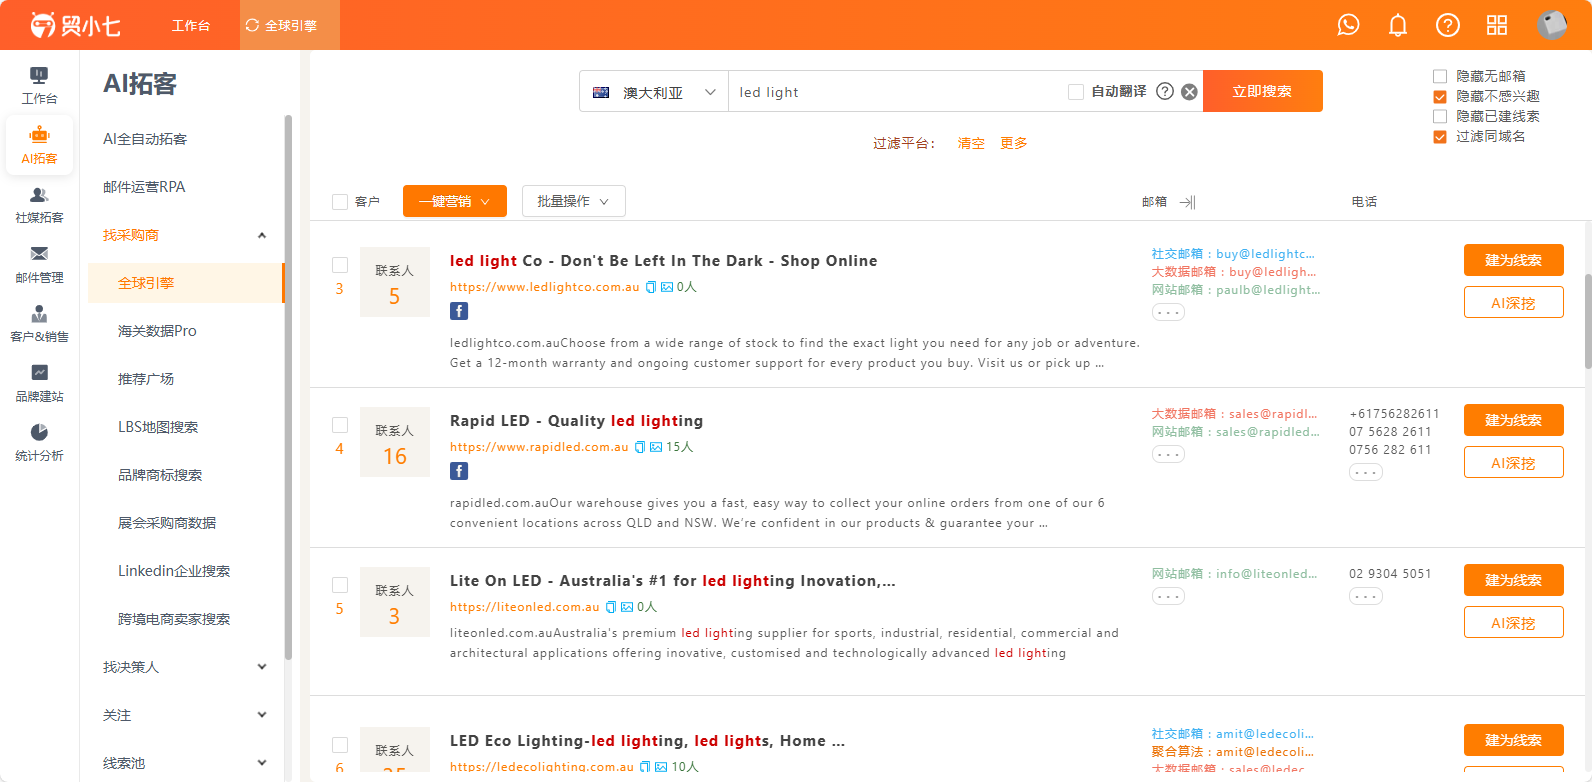The height and width of the screenshot is (782, 1592).
Task: Go to 工作台 in left sidebar
Action: coord(39,85)
